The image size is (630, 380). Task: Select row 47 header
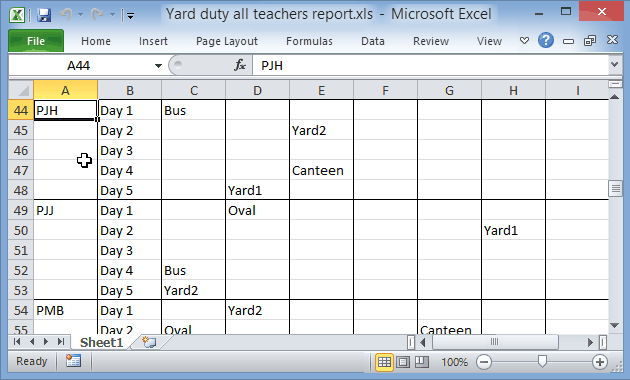click(x=21, y=170)
